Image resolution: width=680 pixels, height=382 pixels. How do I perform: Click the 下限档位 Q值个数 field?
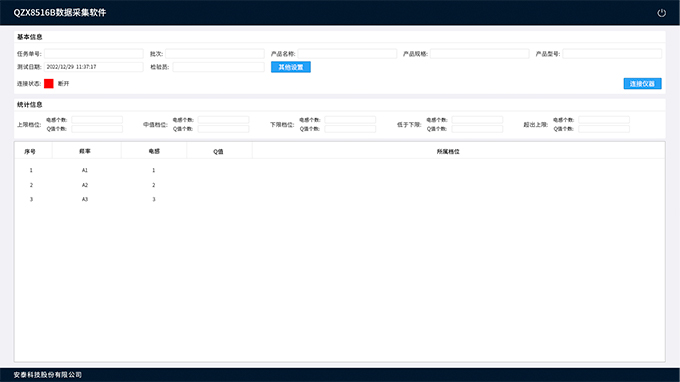(350, 129)
